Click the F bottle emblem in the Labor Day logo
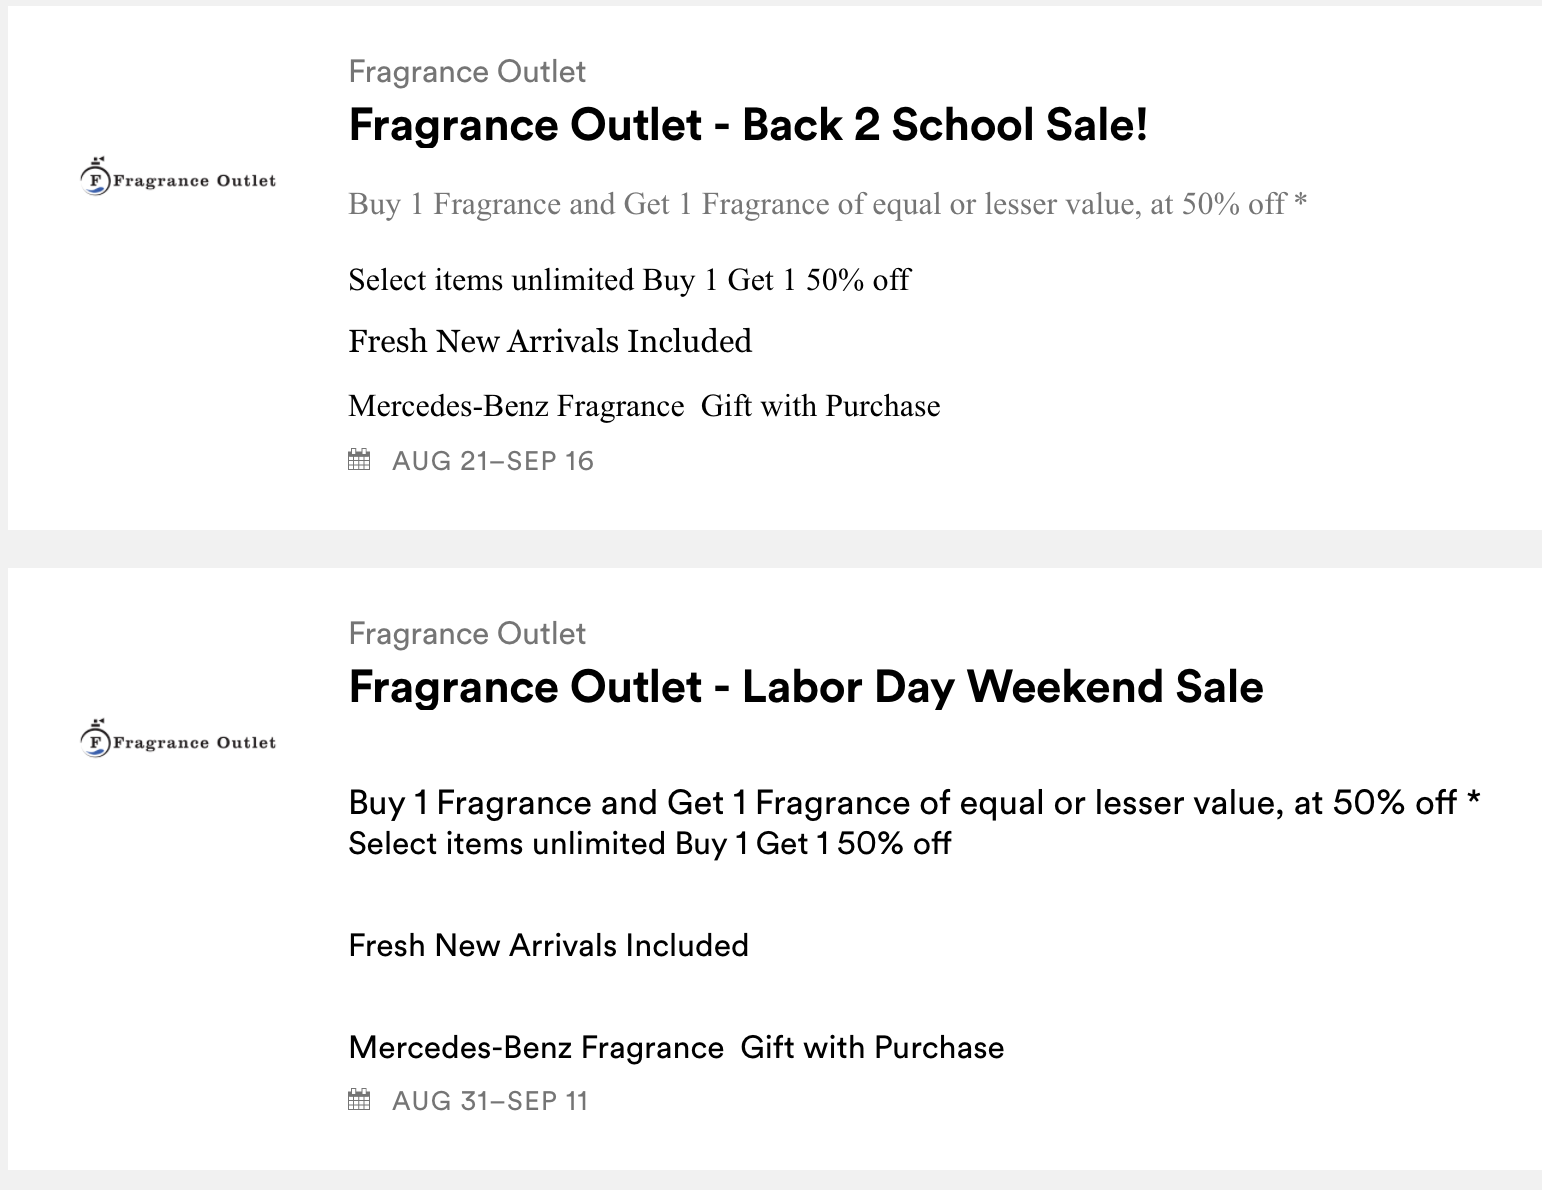The width and height of the screenshot is (1542, 1190). point(94,740)
